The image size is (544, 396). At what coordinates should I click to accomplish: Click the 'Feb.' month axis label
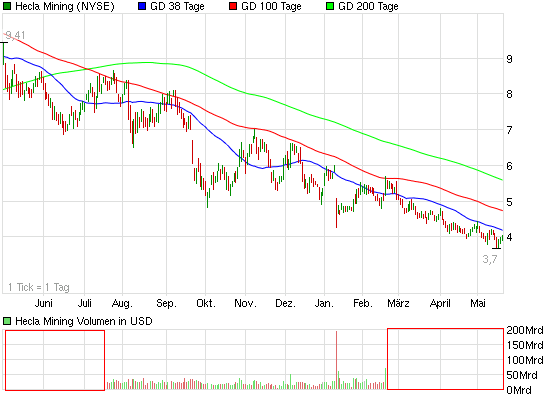[363, 303]
